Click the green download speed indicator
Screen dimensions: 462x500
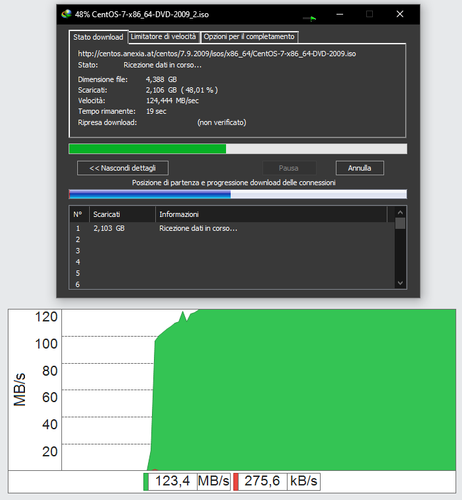(x=146, y=481)
